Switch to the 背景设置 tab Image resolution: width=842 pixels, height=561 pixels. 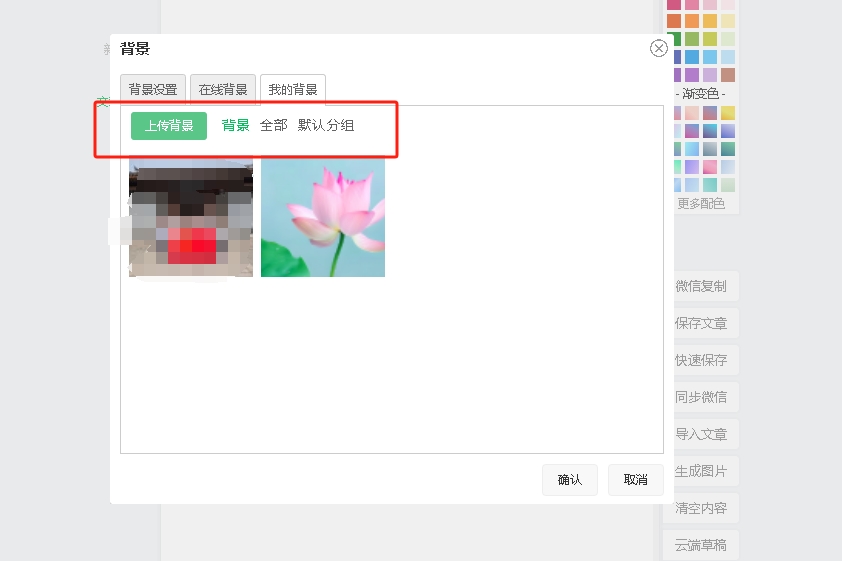(153, 89)
